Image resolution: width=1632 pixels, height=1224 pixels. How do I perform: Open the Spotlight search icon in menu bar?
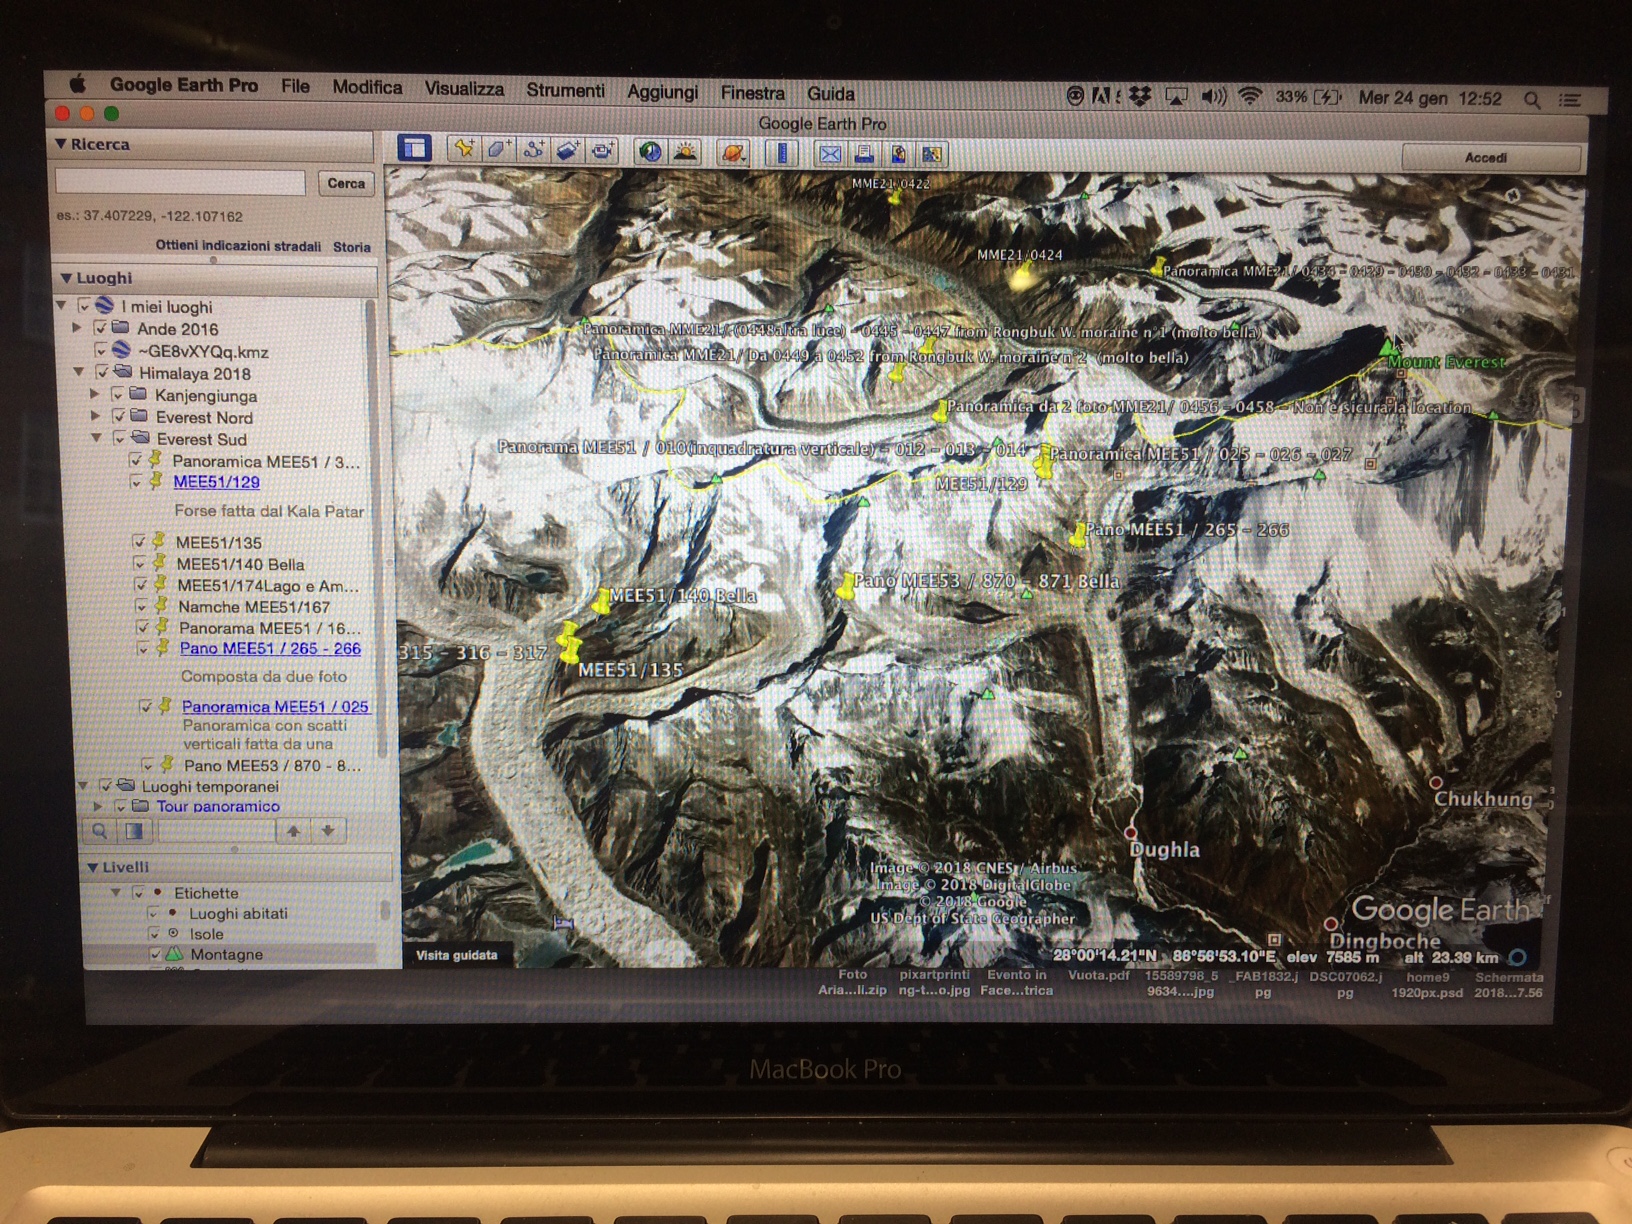click(x=1531, y=99)
